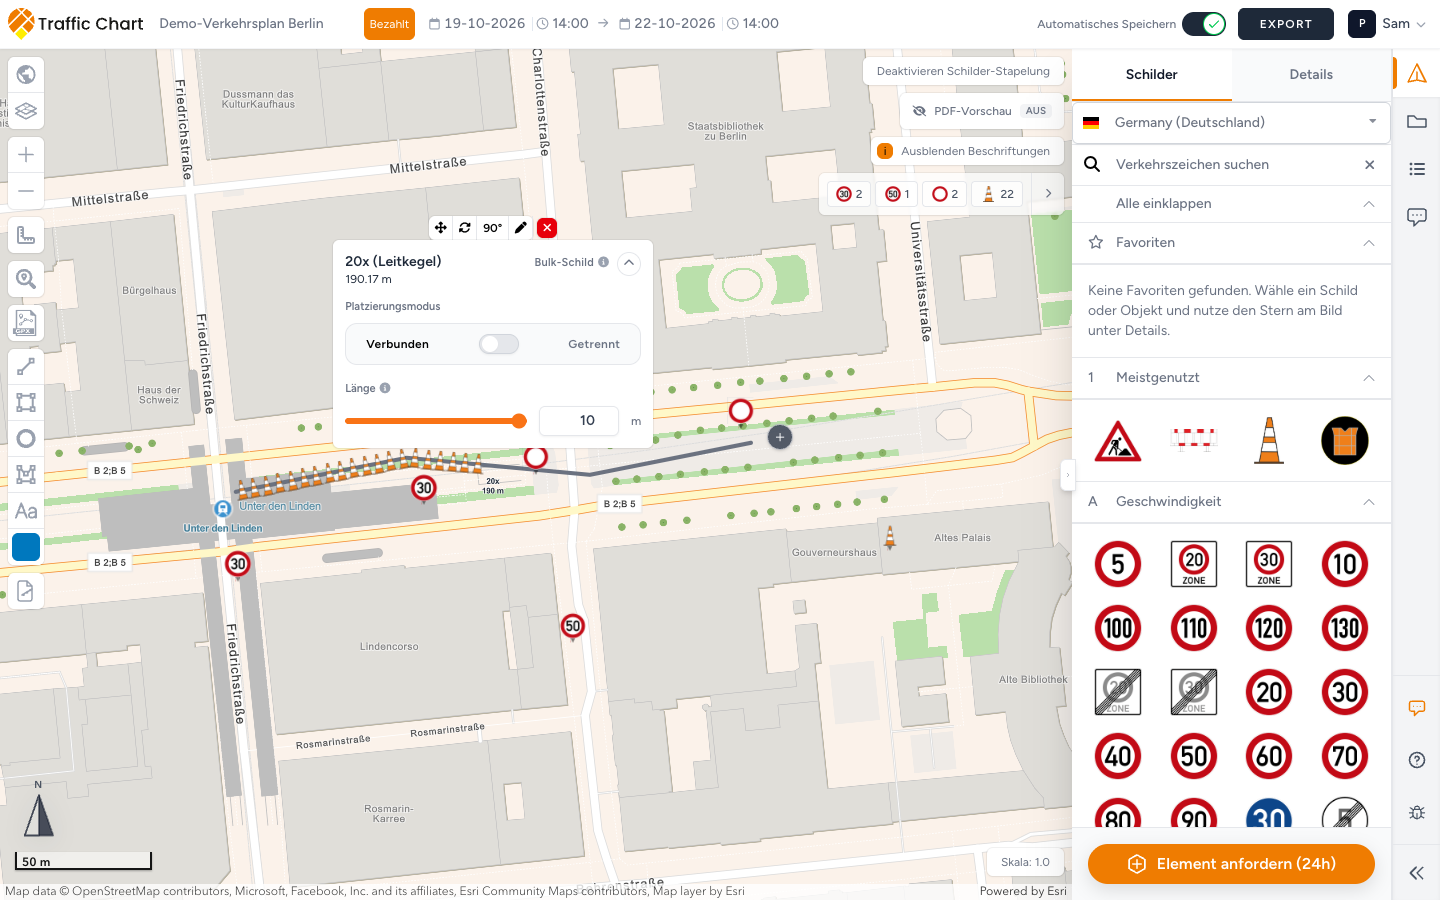Switch placement mode between Verbunden and Getrennt
This screenshot has width=1440, height=900.
498,344
